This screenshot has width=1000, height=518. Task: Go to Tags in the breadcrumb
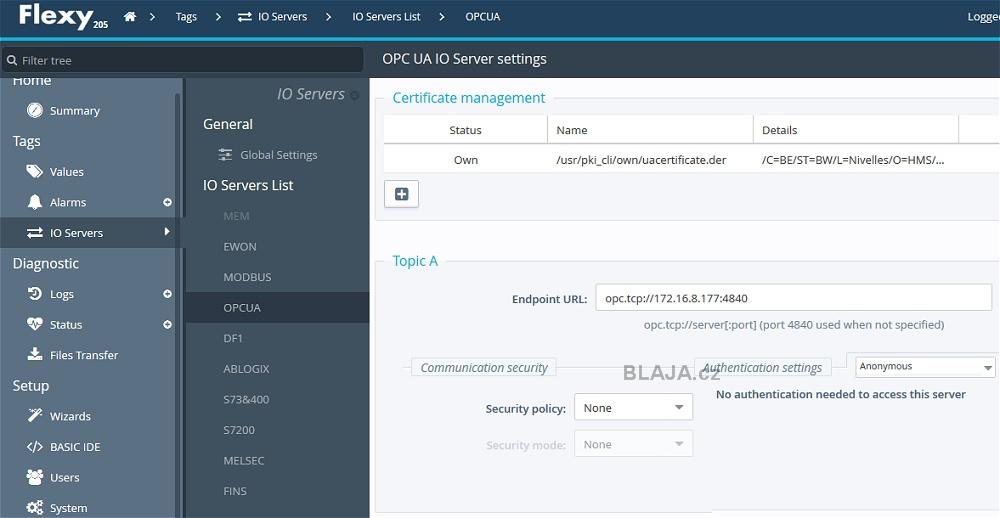point(186,17)
